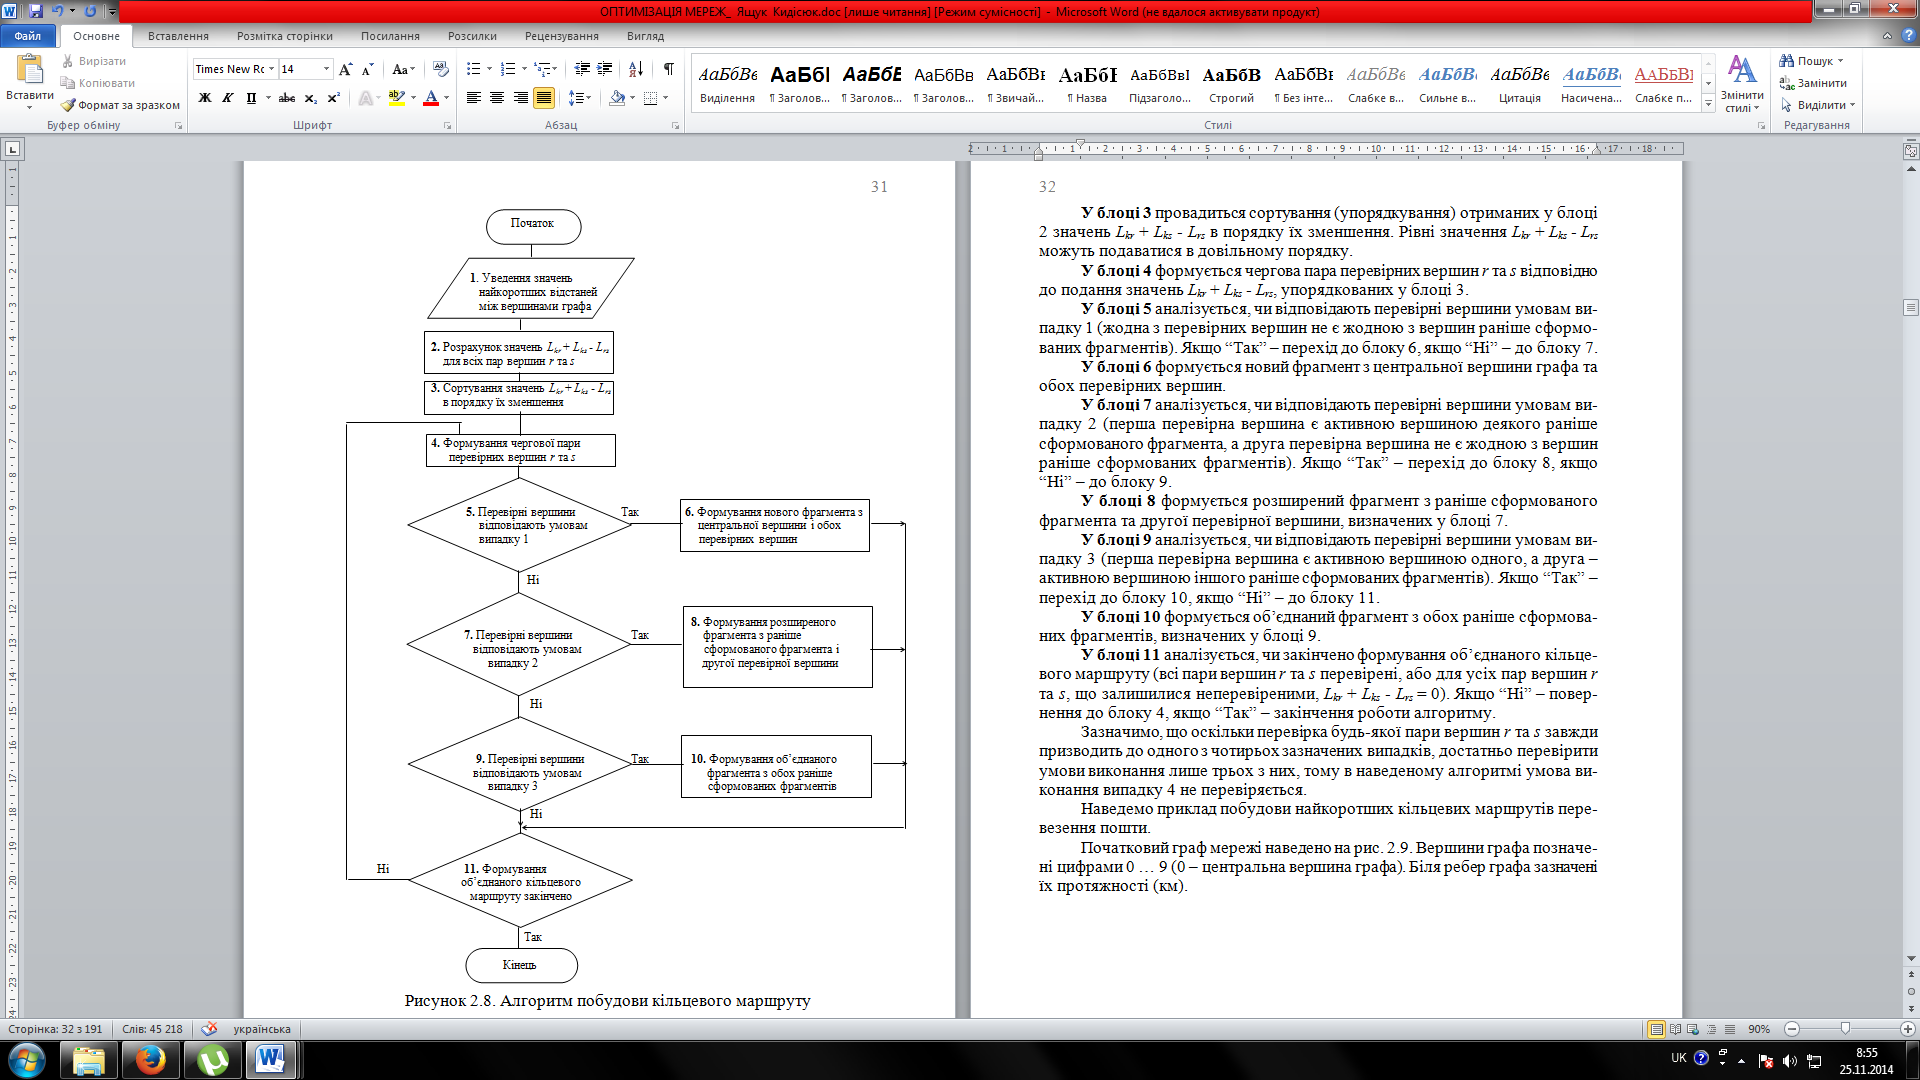Click the red font color button
1920x1080 pixels.
tap(431, 98)
